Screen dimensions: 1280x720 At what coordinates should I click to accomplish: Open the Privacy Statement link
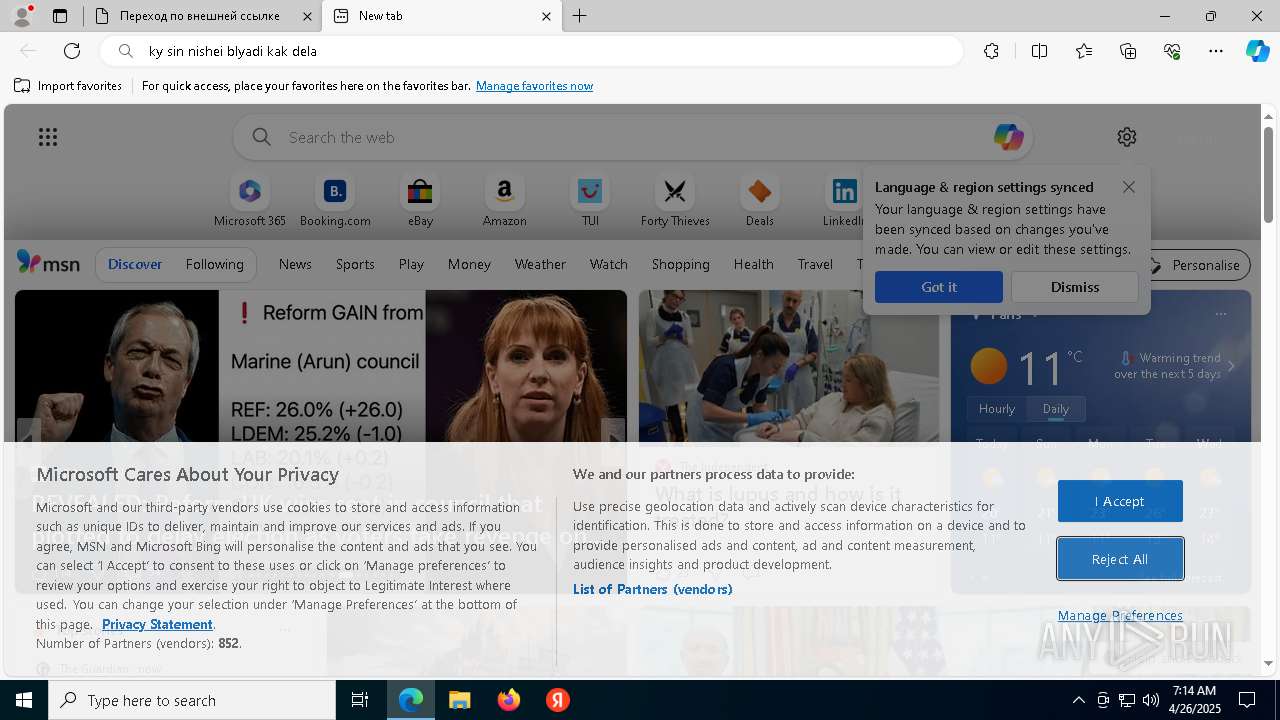(157, 624)
